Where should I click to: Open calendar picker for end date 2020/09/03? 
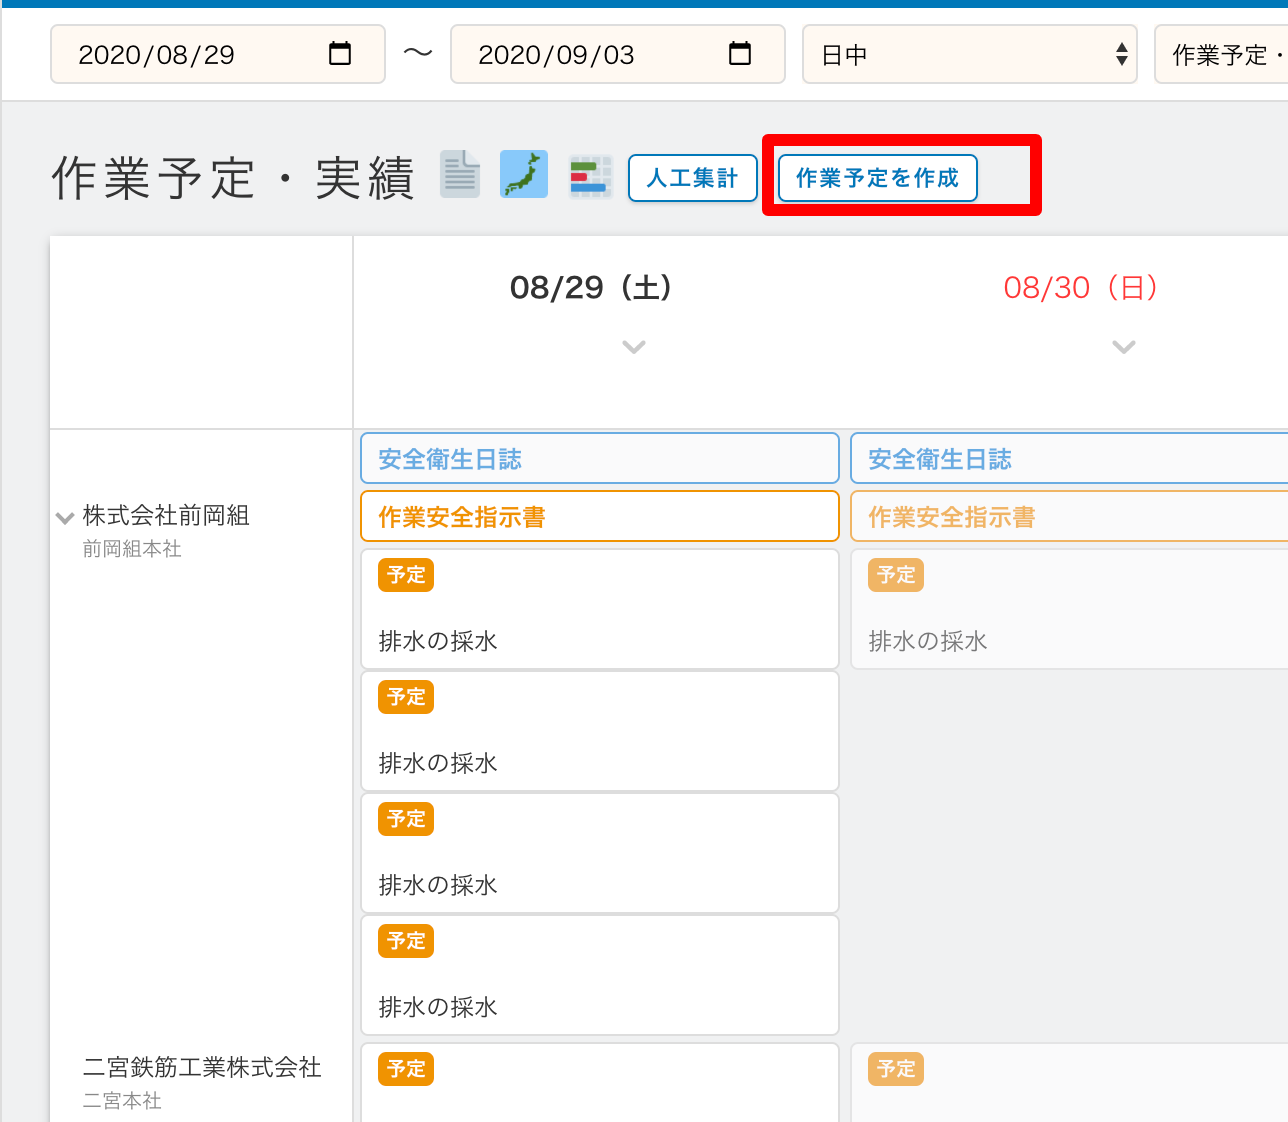(740, 54)
